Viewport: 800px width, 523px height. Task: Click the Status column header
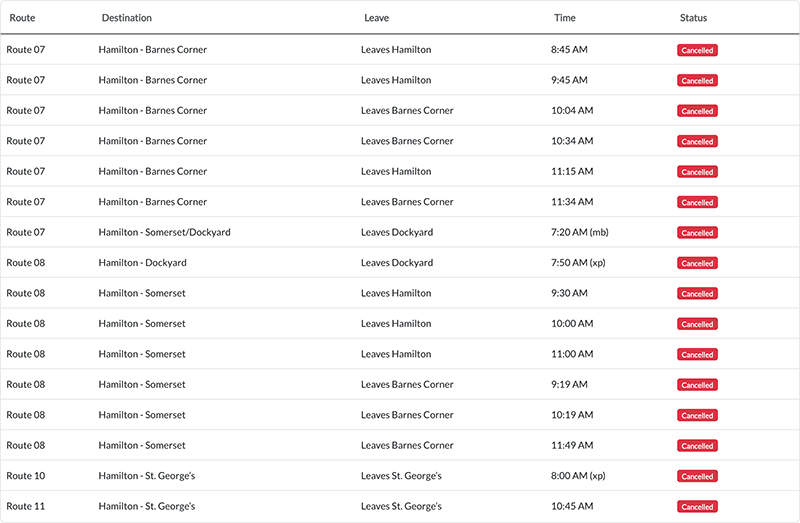point(693,18)
